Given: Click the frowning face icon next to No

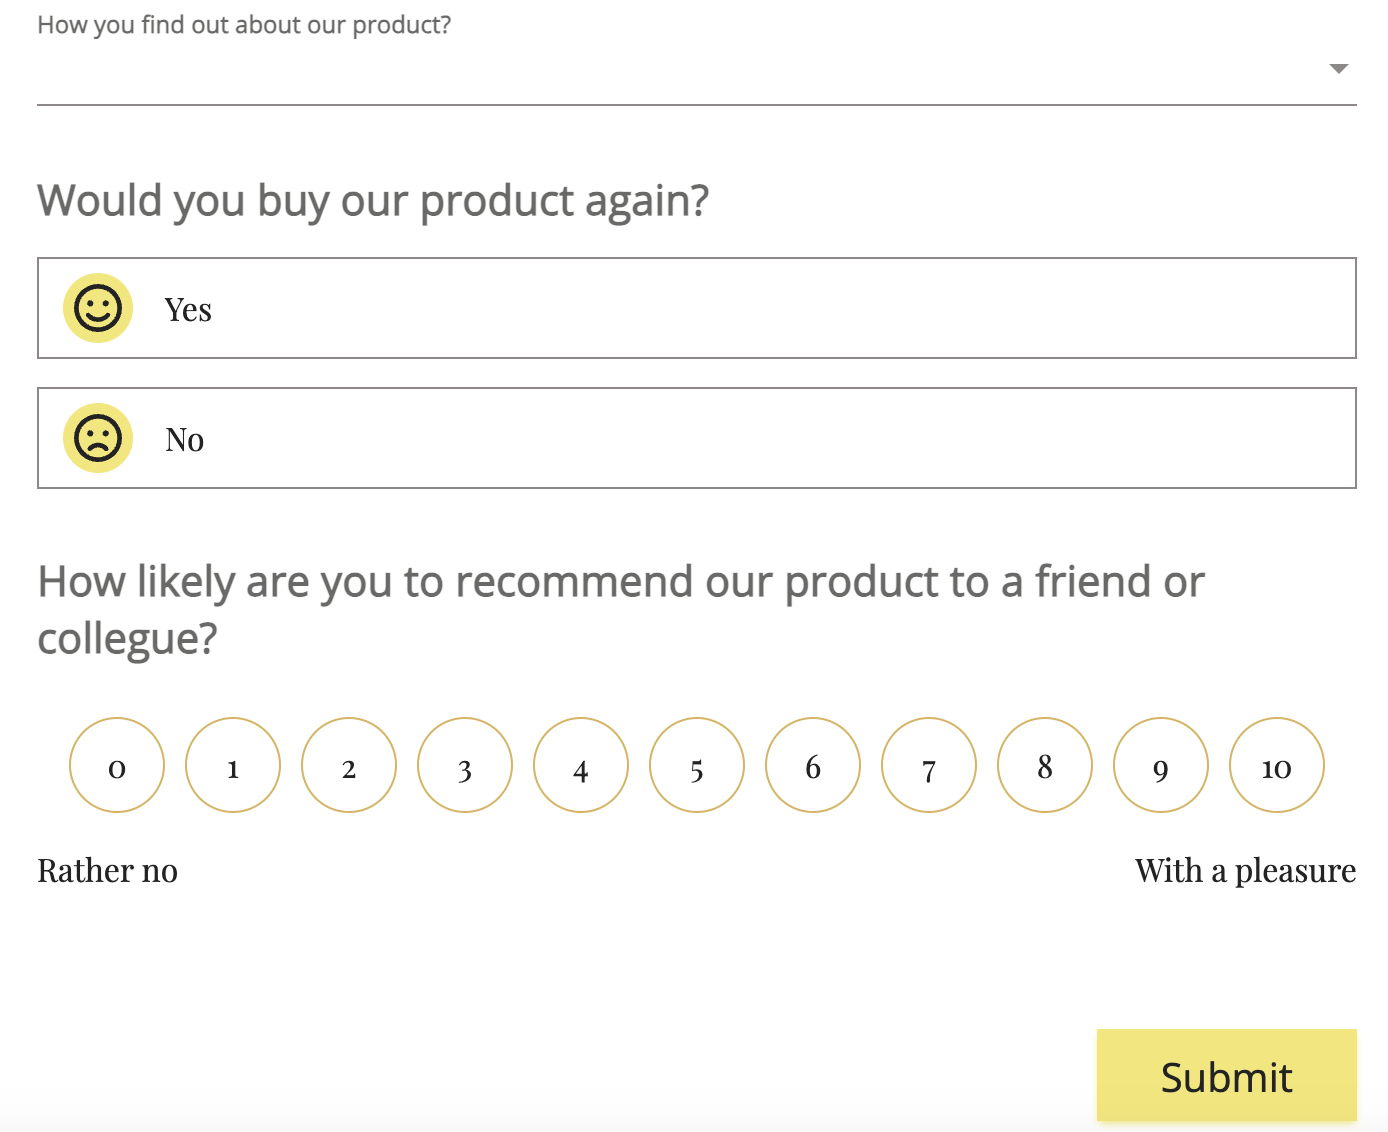Looking at the screenshot, I should (97, 437).
